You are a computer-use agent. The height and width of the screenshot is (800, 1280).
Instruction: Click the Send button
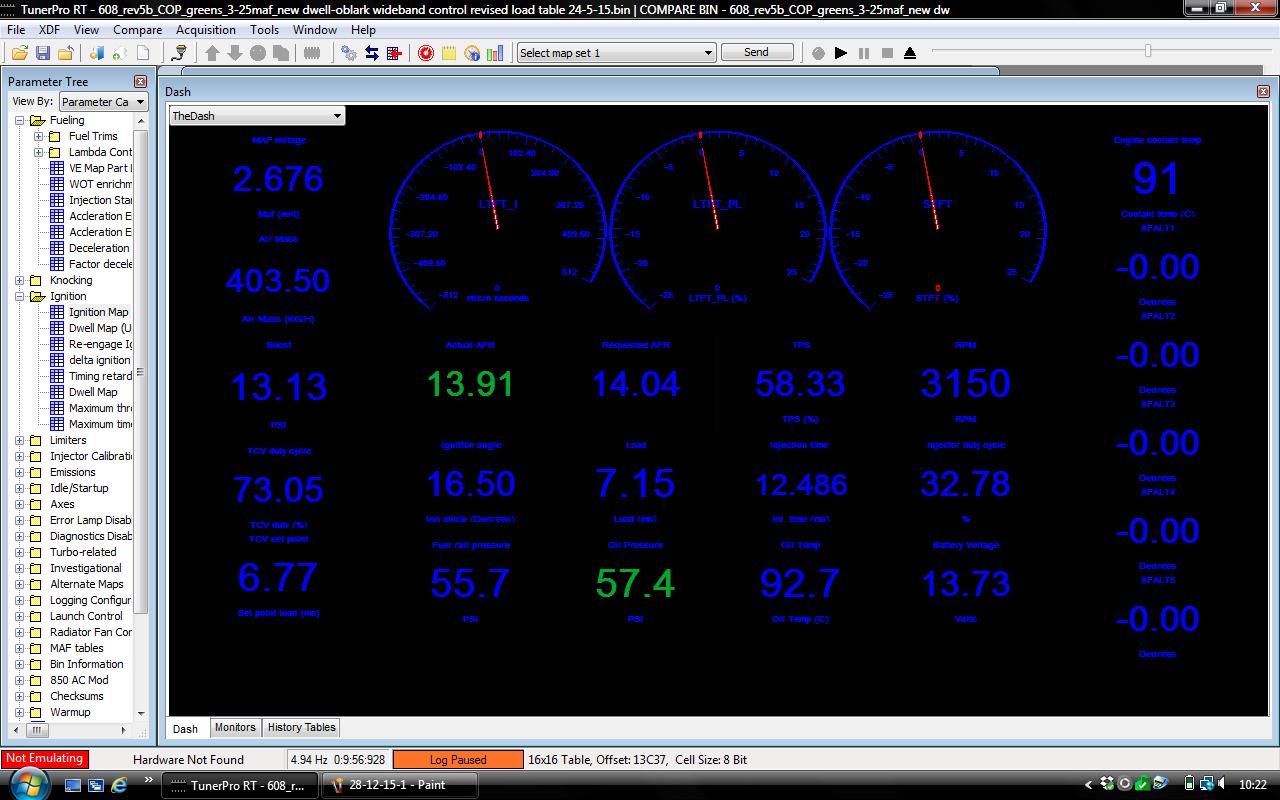pos(757,52)
